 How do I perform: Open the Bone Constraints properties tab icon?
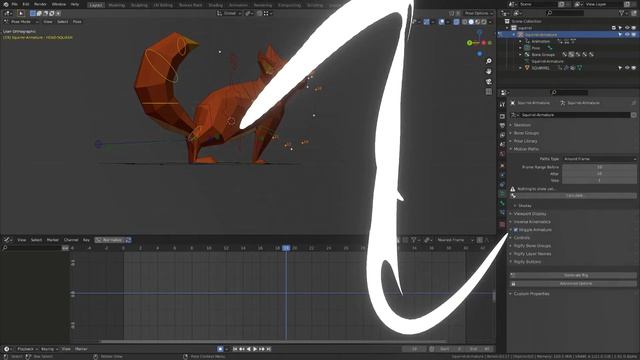pyautogui.click(x=502, y=213)
